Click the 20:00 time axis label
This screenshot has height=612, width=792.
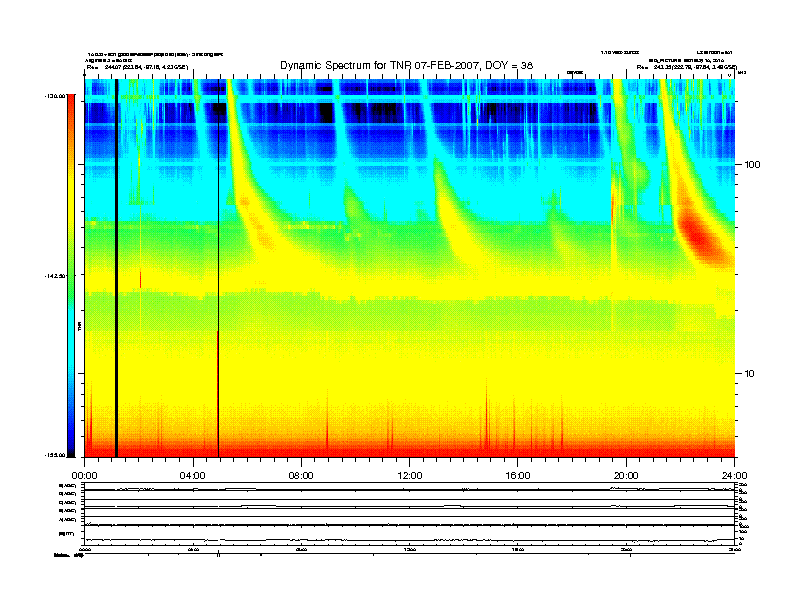(626, 476)
